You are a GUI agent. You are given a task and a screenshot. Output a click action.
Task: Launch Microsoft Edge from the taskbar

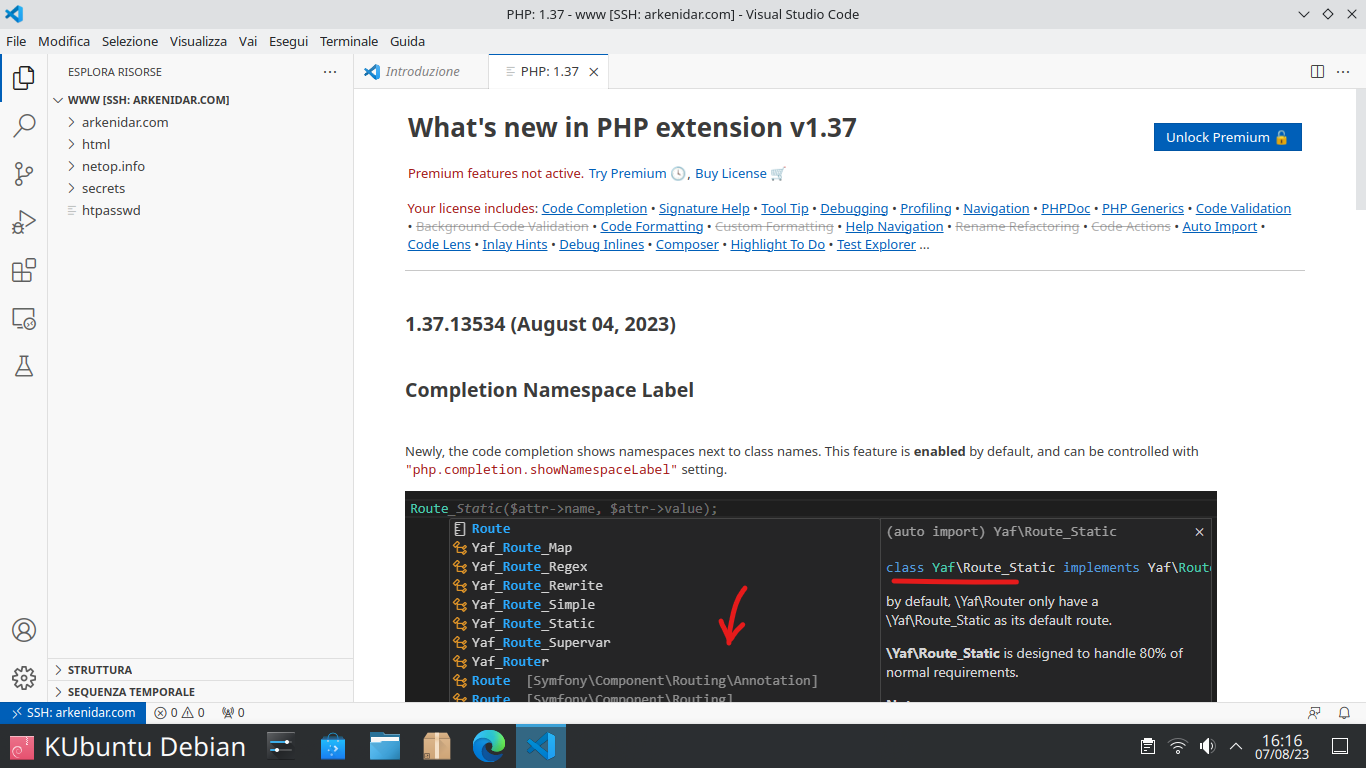pyautogui.click(x=489, y=746)
